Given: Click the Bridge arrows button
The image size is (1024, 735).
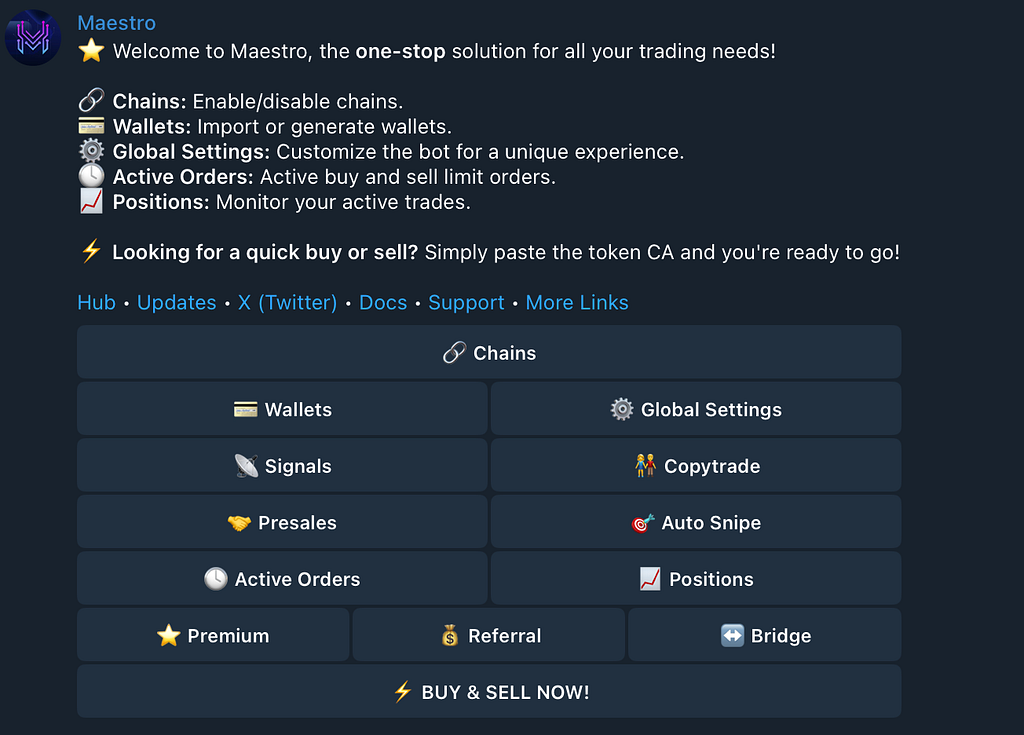Looking at the screenshot, I should pyautogui.click(x=765, y=635).
